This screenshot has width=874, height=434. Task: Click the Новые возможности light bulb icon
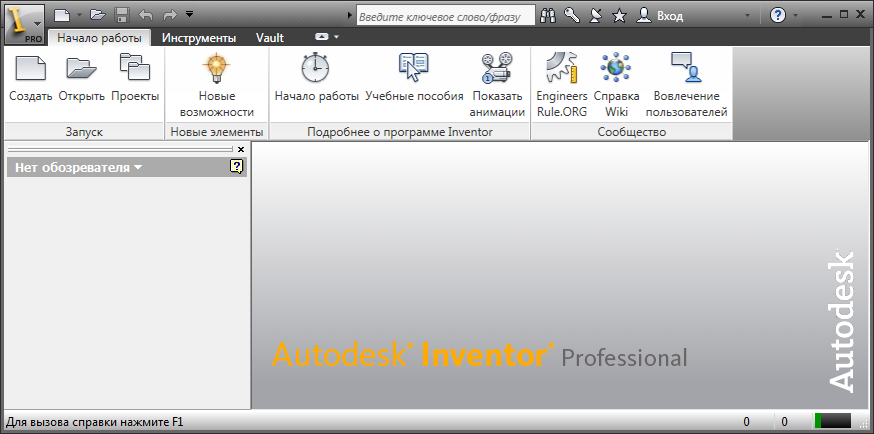point(216,68)
